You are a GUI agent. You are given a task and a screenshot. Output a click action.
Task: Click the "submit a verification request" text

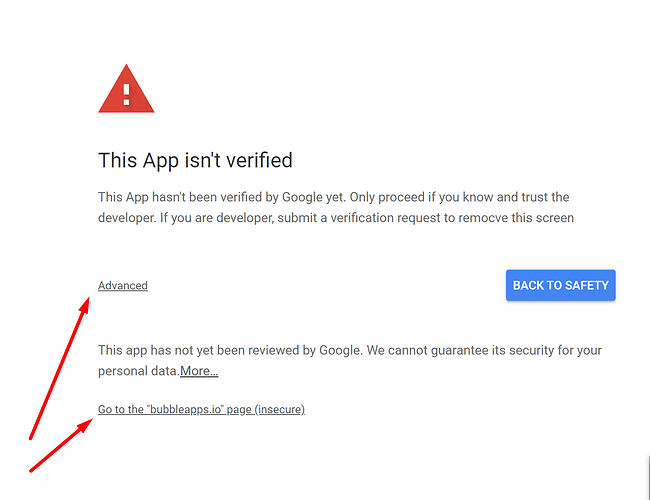click(x=359, y=218)
